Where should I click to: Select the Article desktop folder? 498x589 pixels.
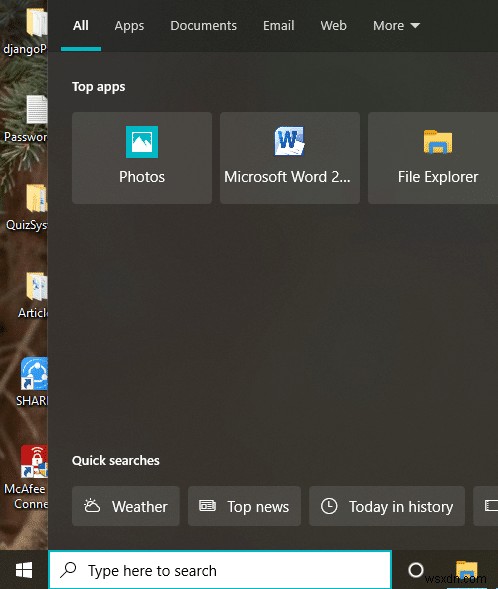tap(33, 295)
